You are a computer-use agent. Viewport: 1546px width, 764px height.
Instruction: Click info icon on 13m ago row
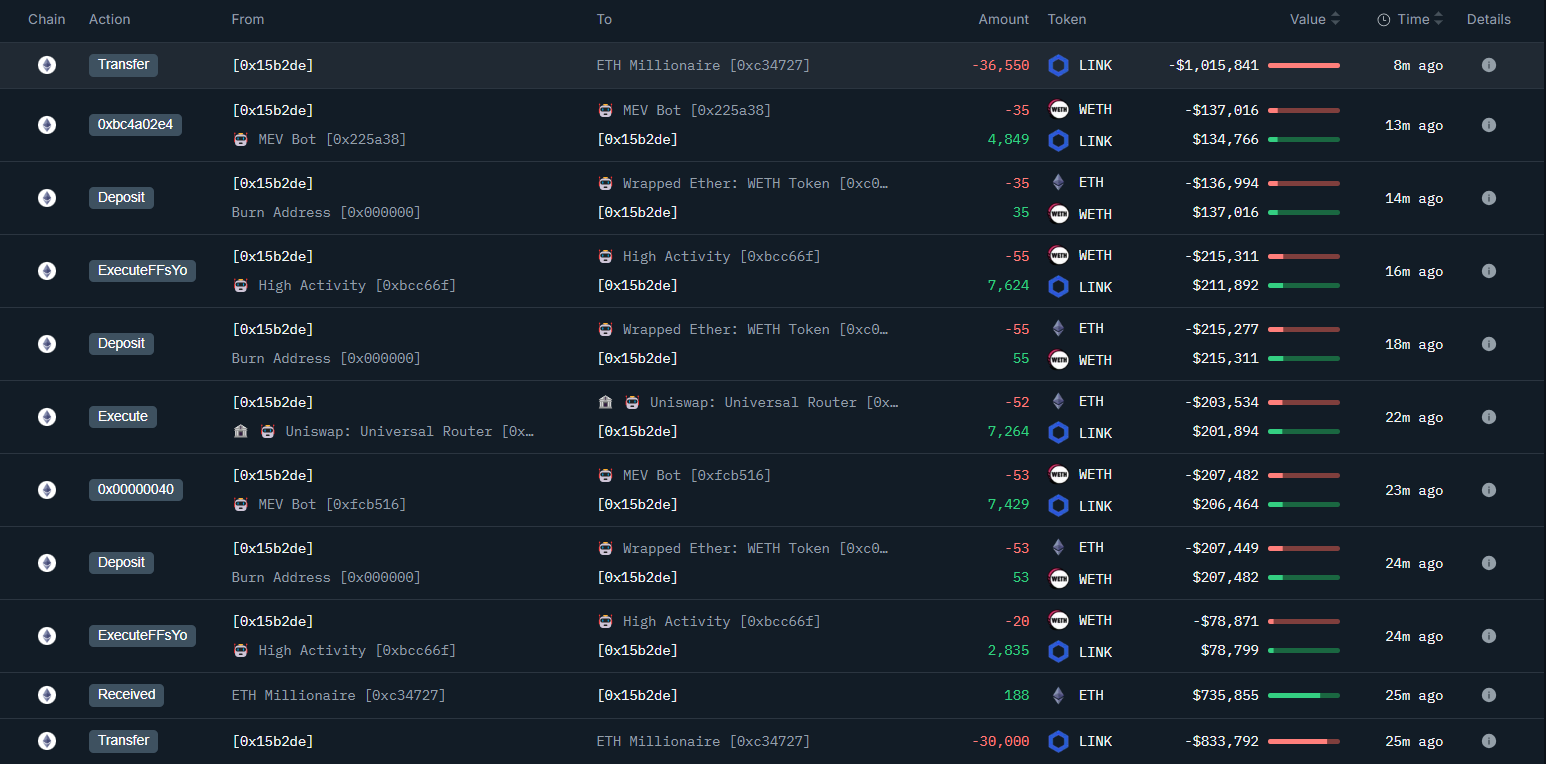1488,125
